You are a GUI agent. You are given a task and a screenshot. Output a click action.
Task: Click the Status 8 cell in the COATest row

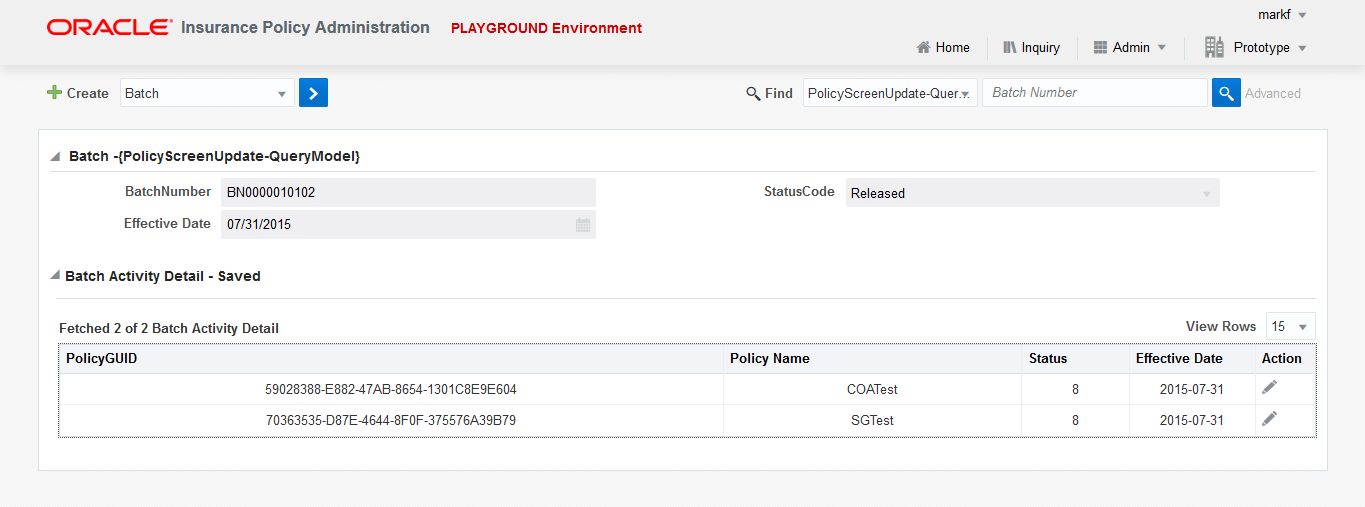coord(1076,389)
